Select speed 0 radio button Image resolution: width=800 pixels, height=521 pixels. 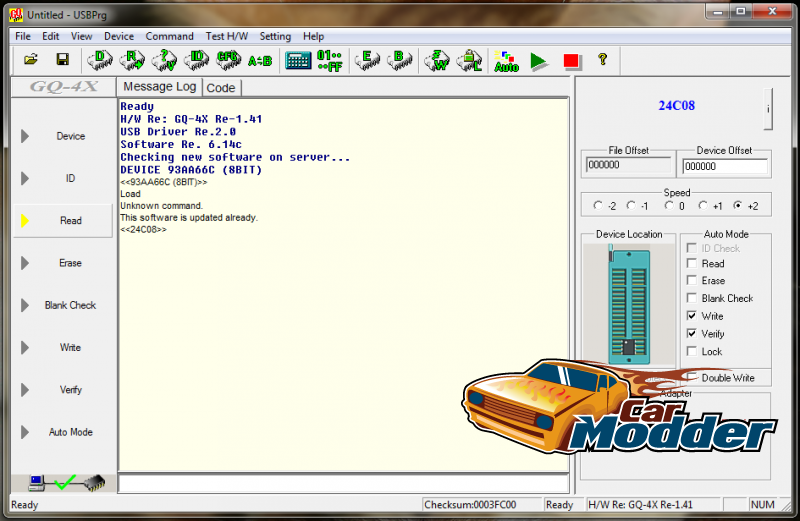(669, 205)
